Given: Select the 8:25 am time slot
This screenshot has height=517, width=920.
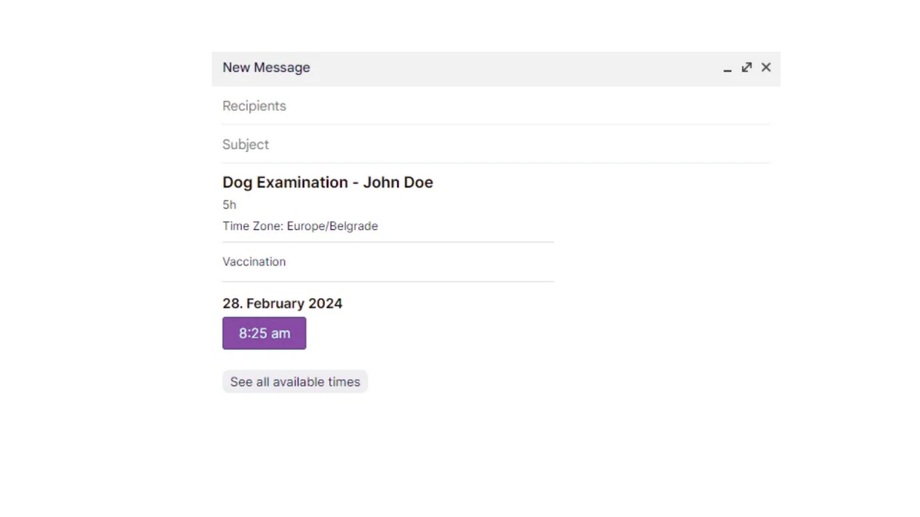Looking at the screenshot, I should (x=264, y=333).
